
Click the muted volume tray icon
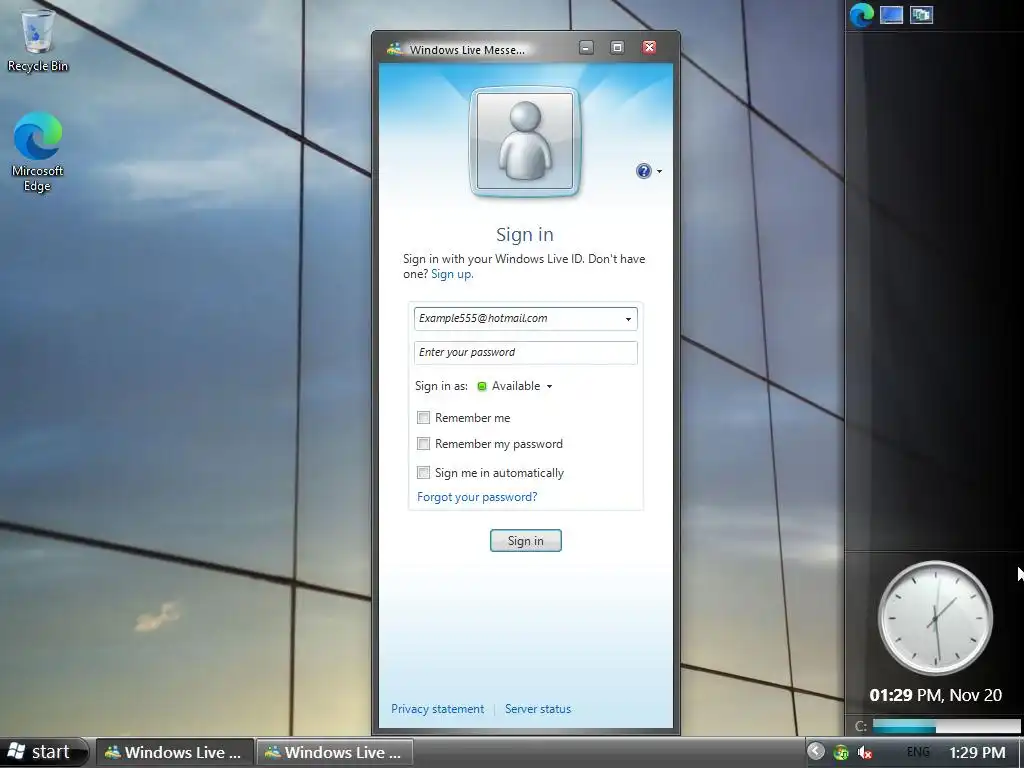[x=865, y=753]
